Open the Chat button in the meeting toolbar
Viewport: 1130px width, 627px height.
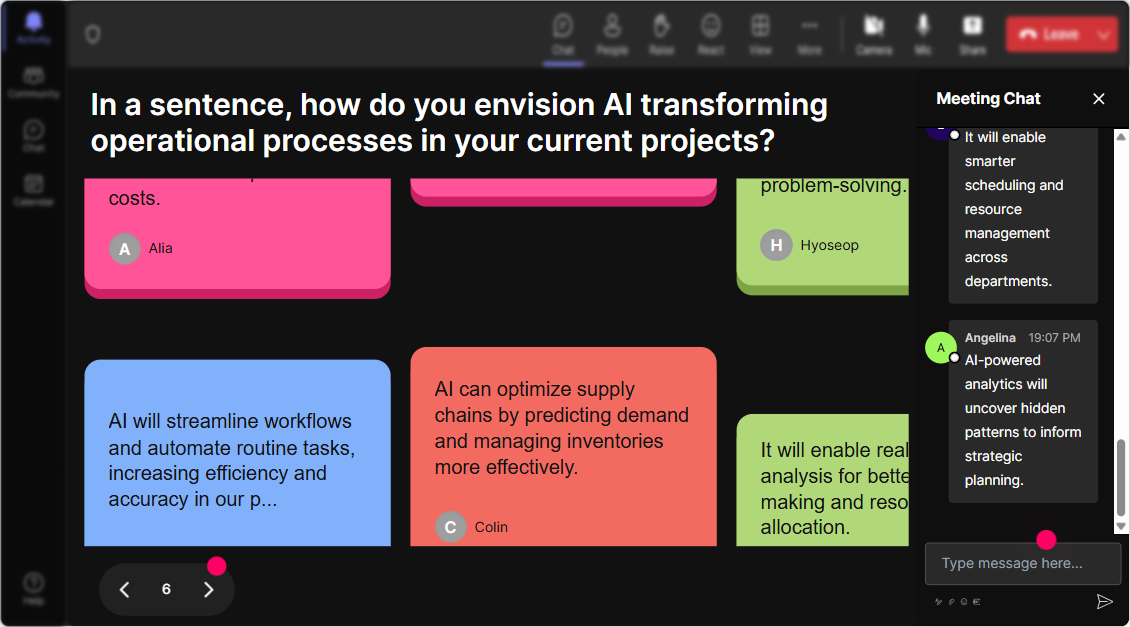(x=563, y=34)
